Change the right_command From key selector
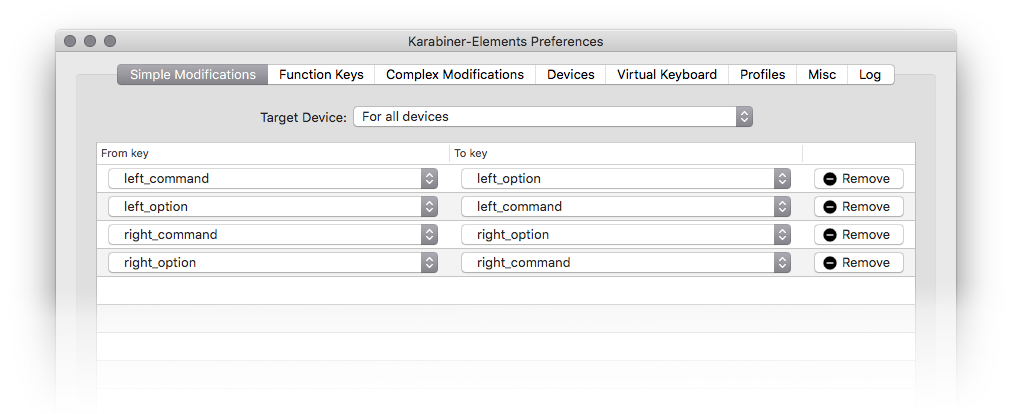 pyautogui.click(x=273, y=235)
